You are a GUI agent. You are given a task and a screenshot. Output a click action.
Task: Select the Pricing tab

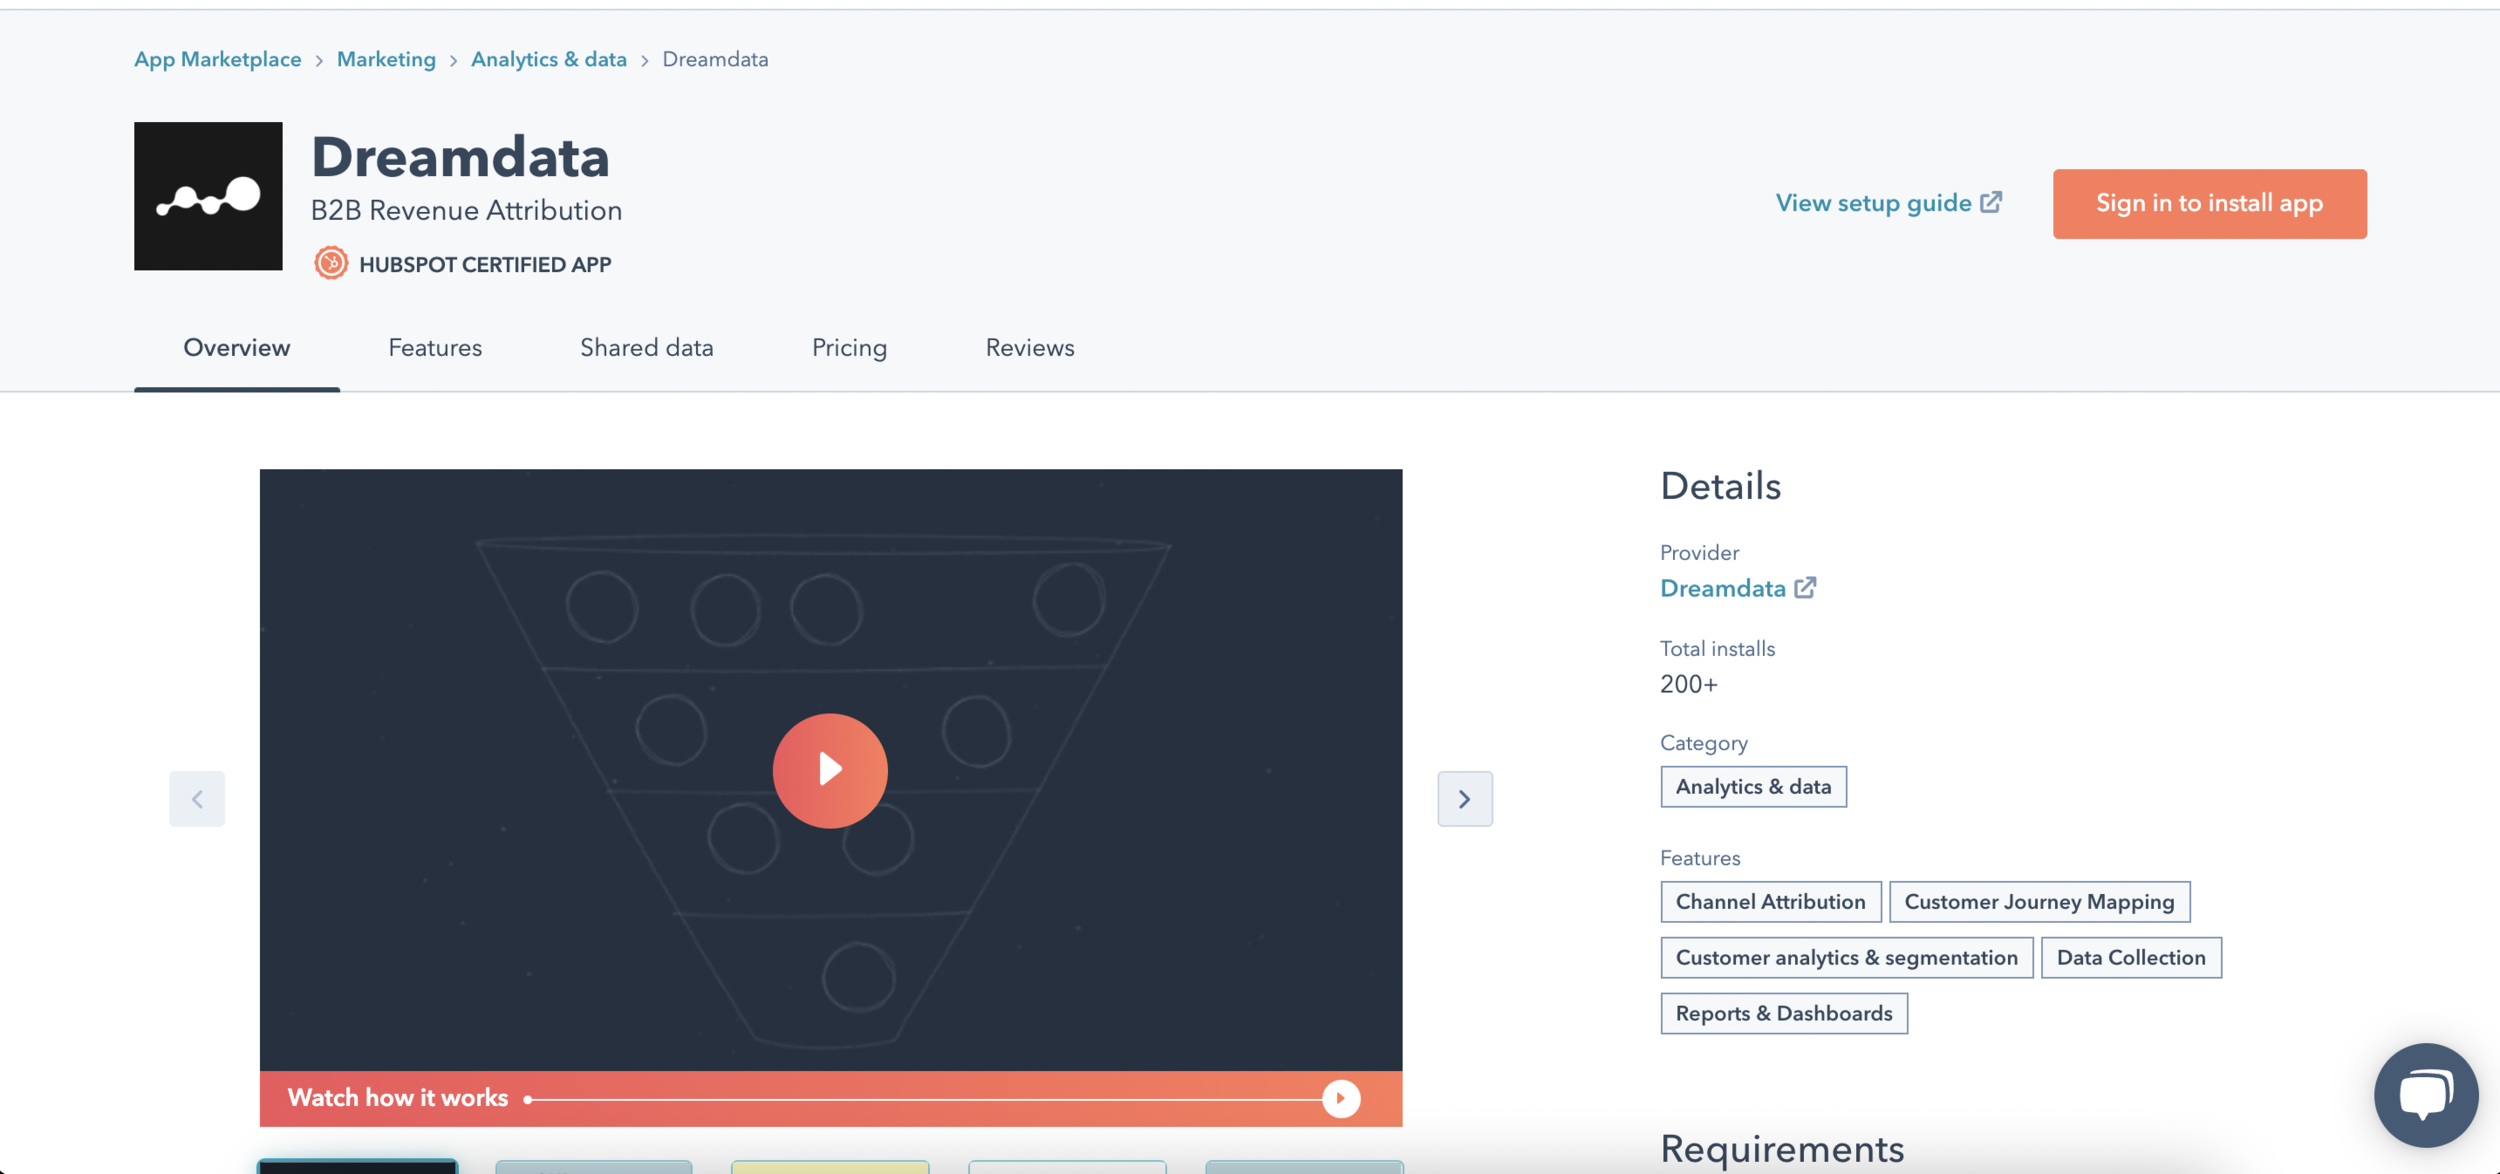point(849,348)
